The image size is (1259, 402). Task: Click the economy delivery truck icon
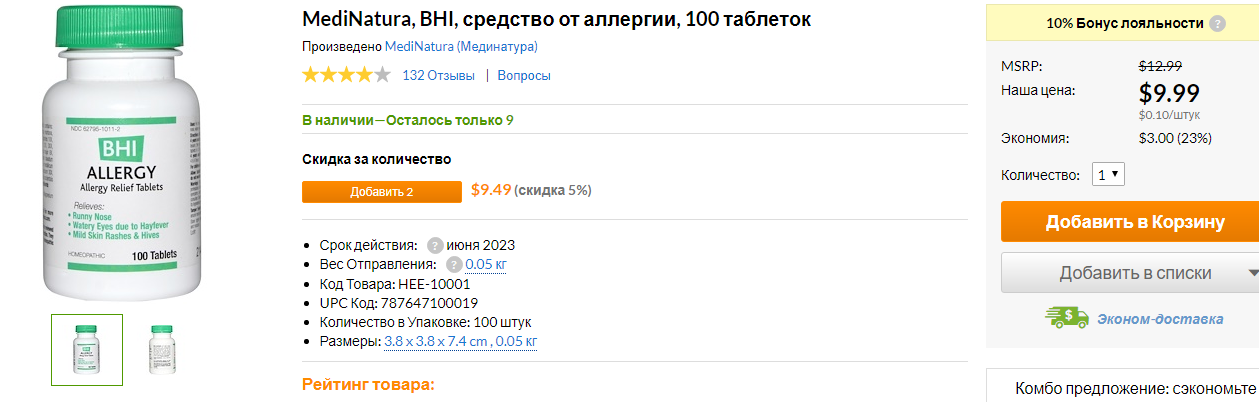pos(1066,318)
